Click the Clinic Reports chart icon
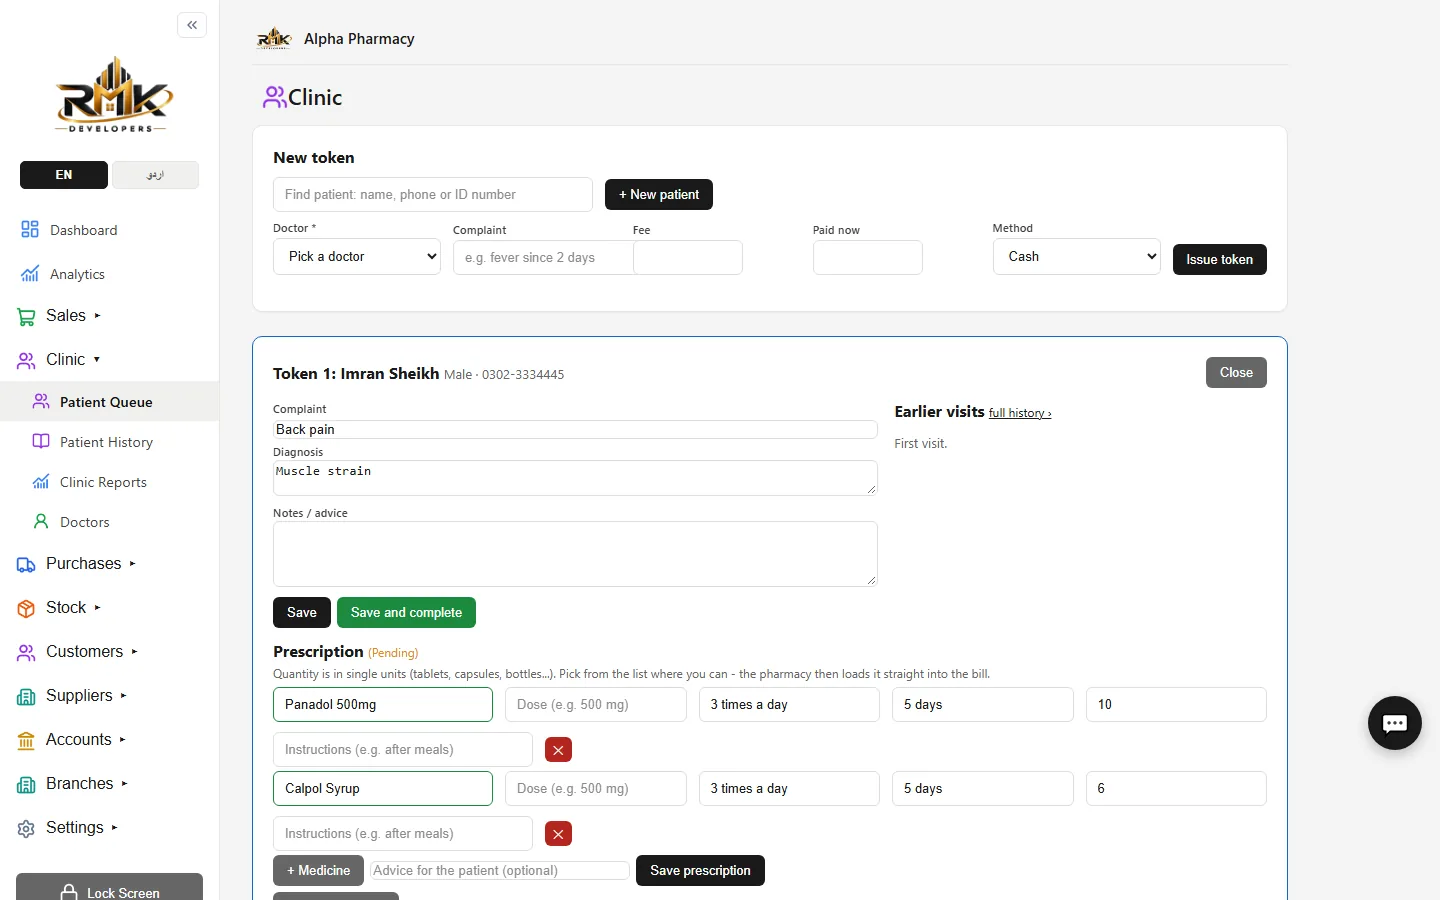The width and height of the screenshot is (1440, 900). click(41, 481)
